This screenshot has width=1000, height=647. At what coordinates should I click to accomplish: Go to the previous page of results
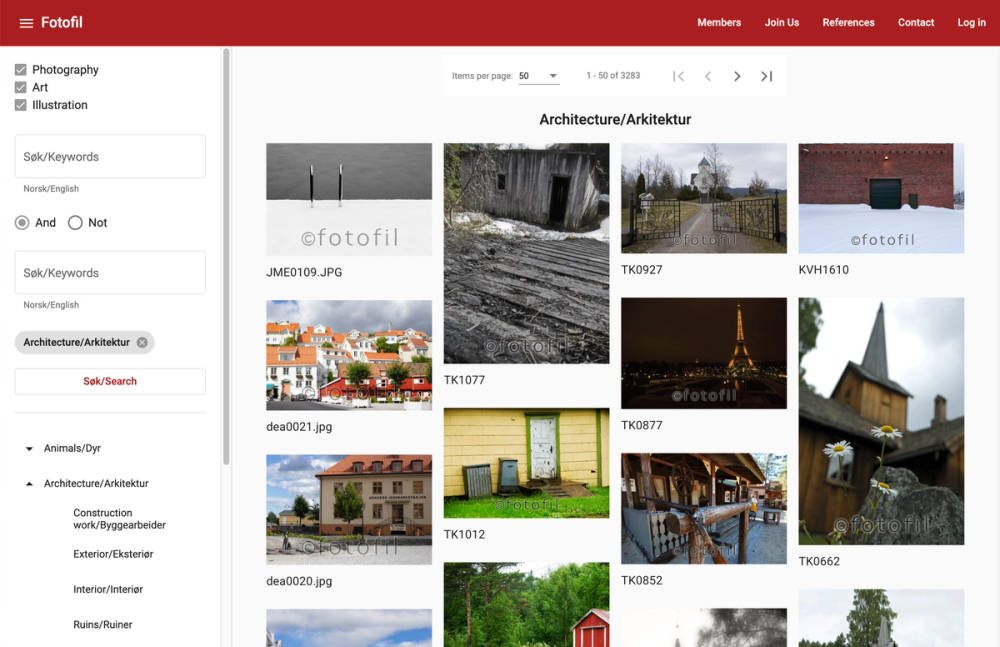(708, 76)
